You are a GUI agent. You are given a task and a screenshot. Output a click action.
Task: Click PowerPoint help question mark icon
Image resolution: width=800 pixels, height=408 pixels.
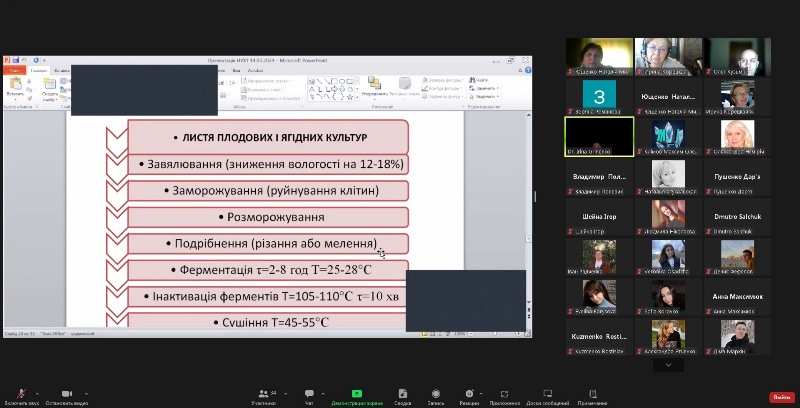coord(528,70)
